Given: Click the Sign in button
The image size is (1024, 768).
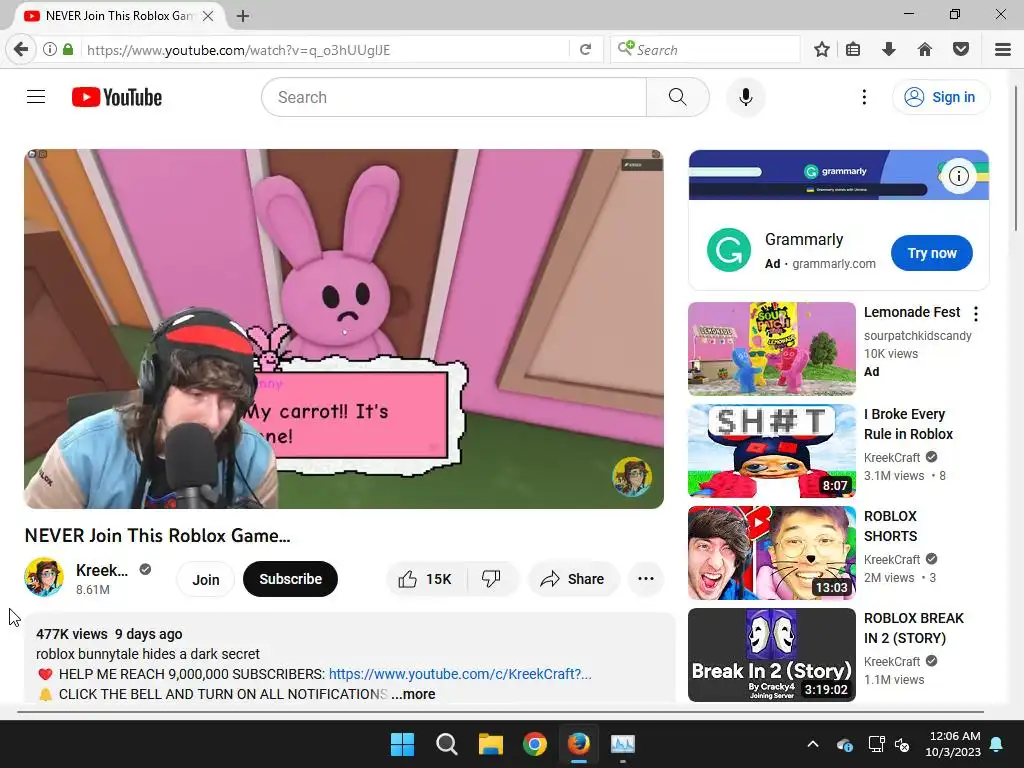Looking at the screenshot, I should pyautogui.click(x=940, y=97).
